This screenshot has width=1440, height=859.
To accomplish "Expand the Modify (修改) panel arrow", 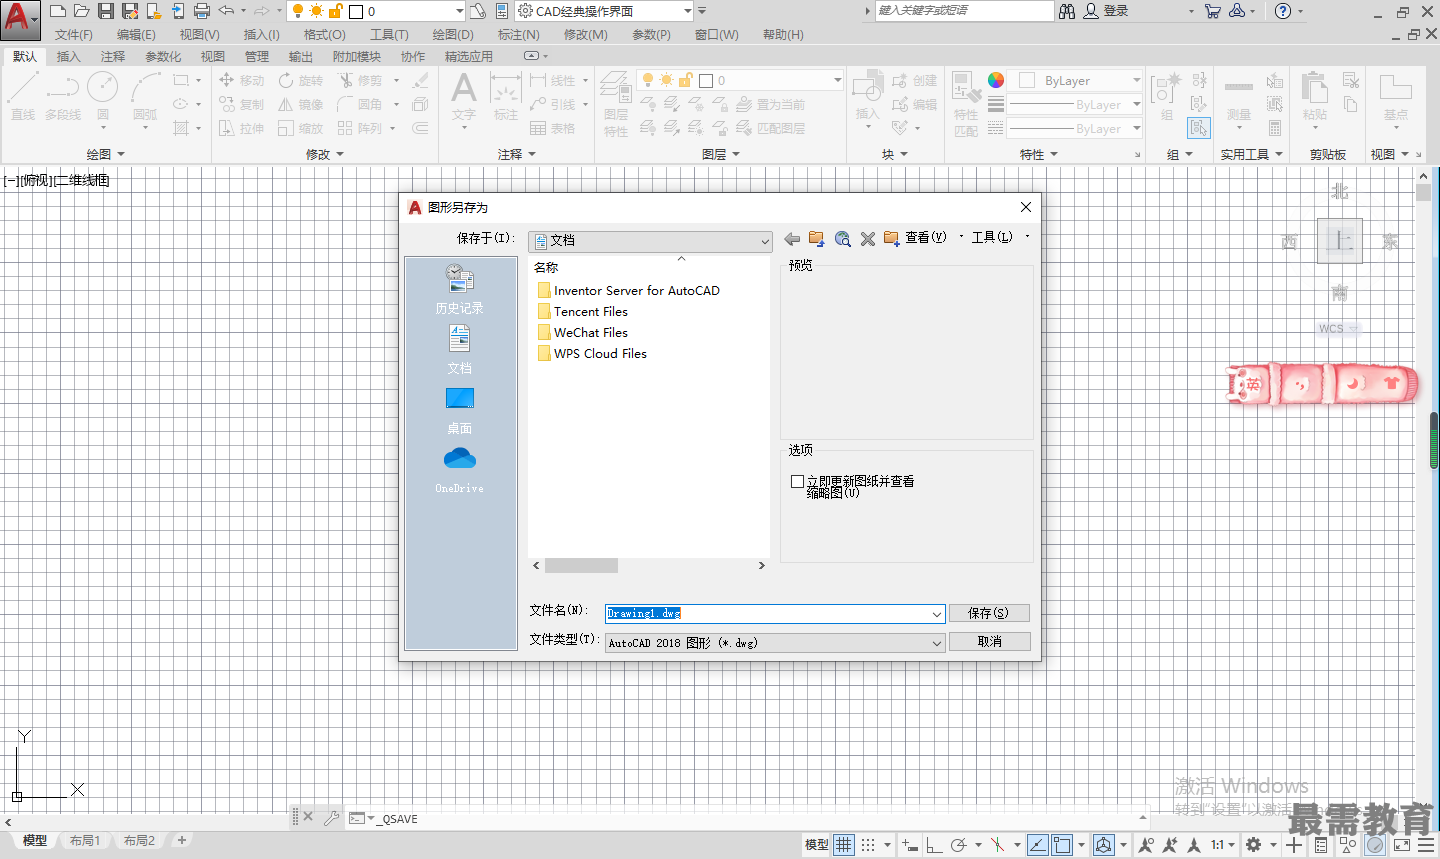I will 340,155.
